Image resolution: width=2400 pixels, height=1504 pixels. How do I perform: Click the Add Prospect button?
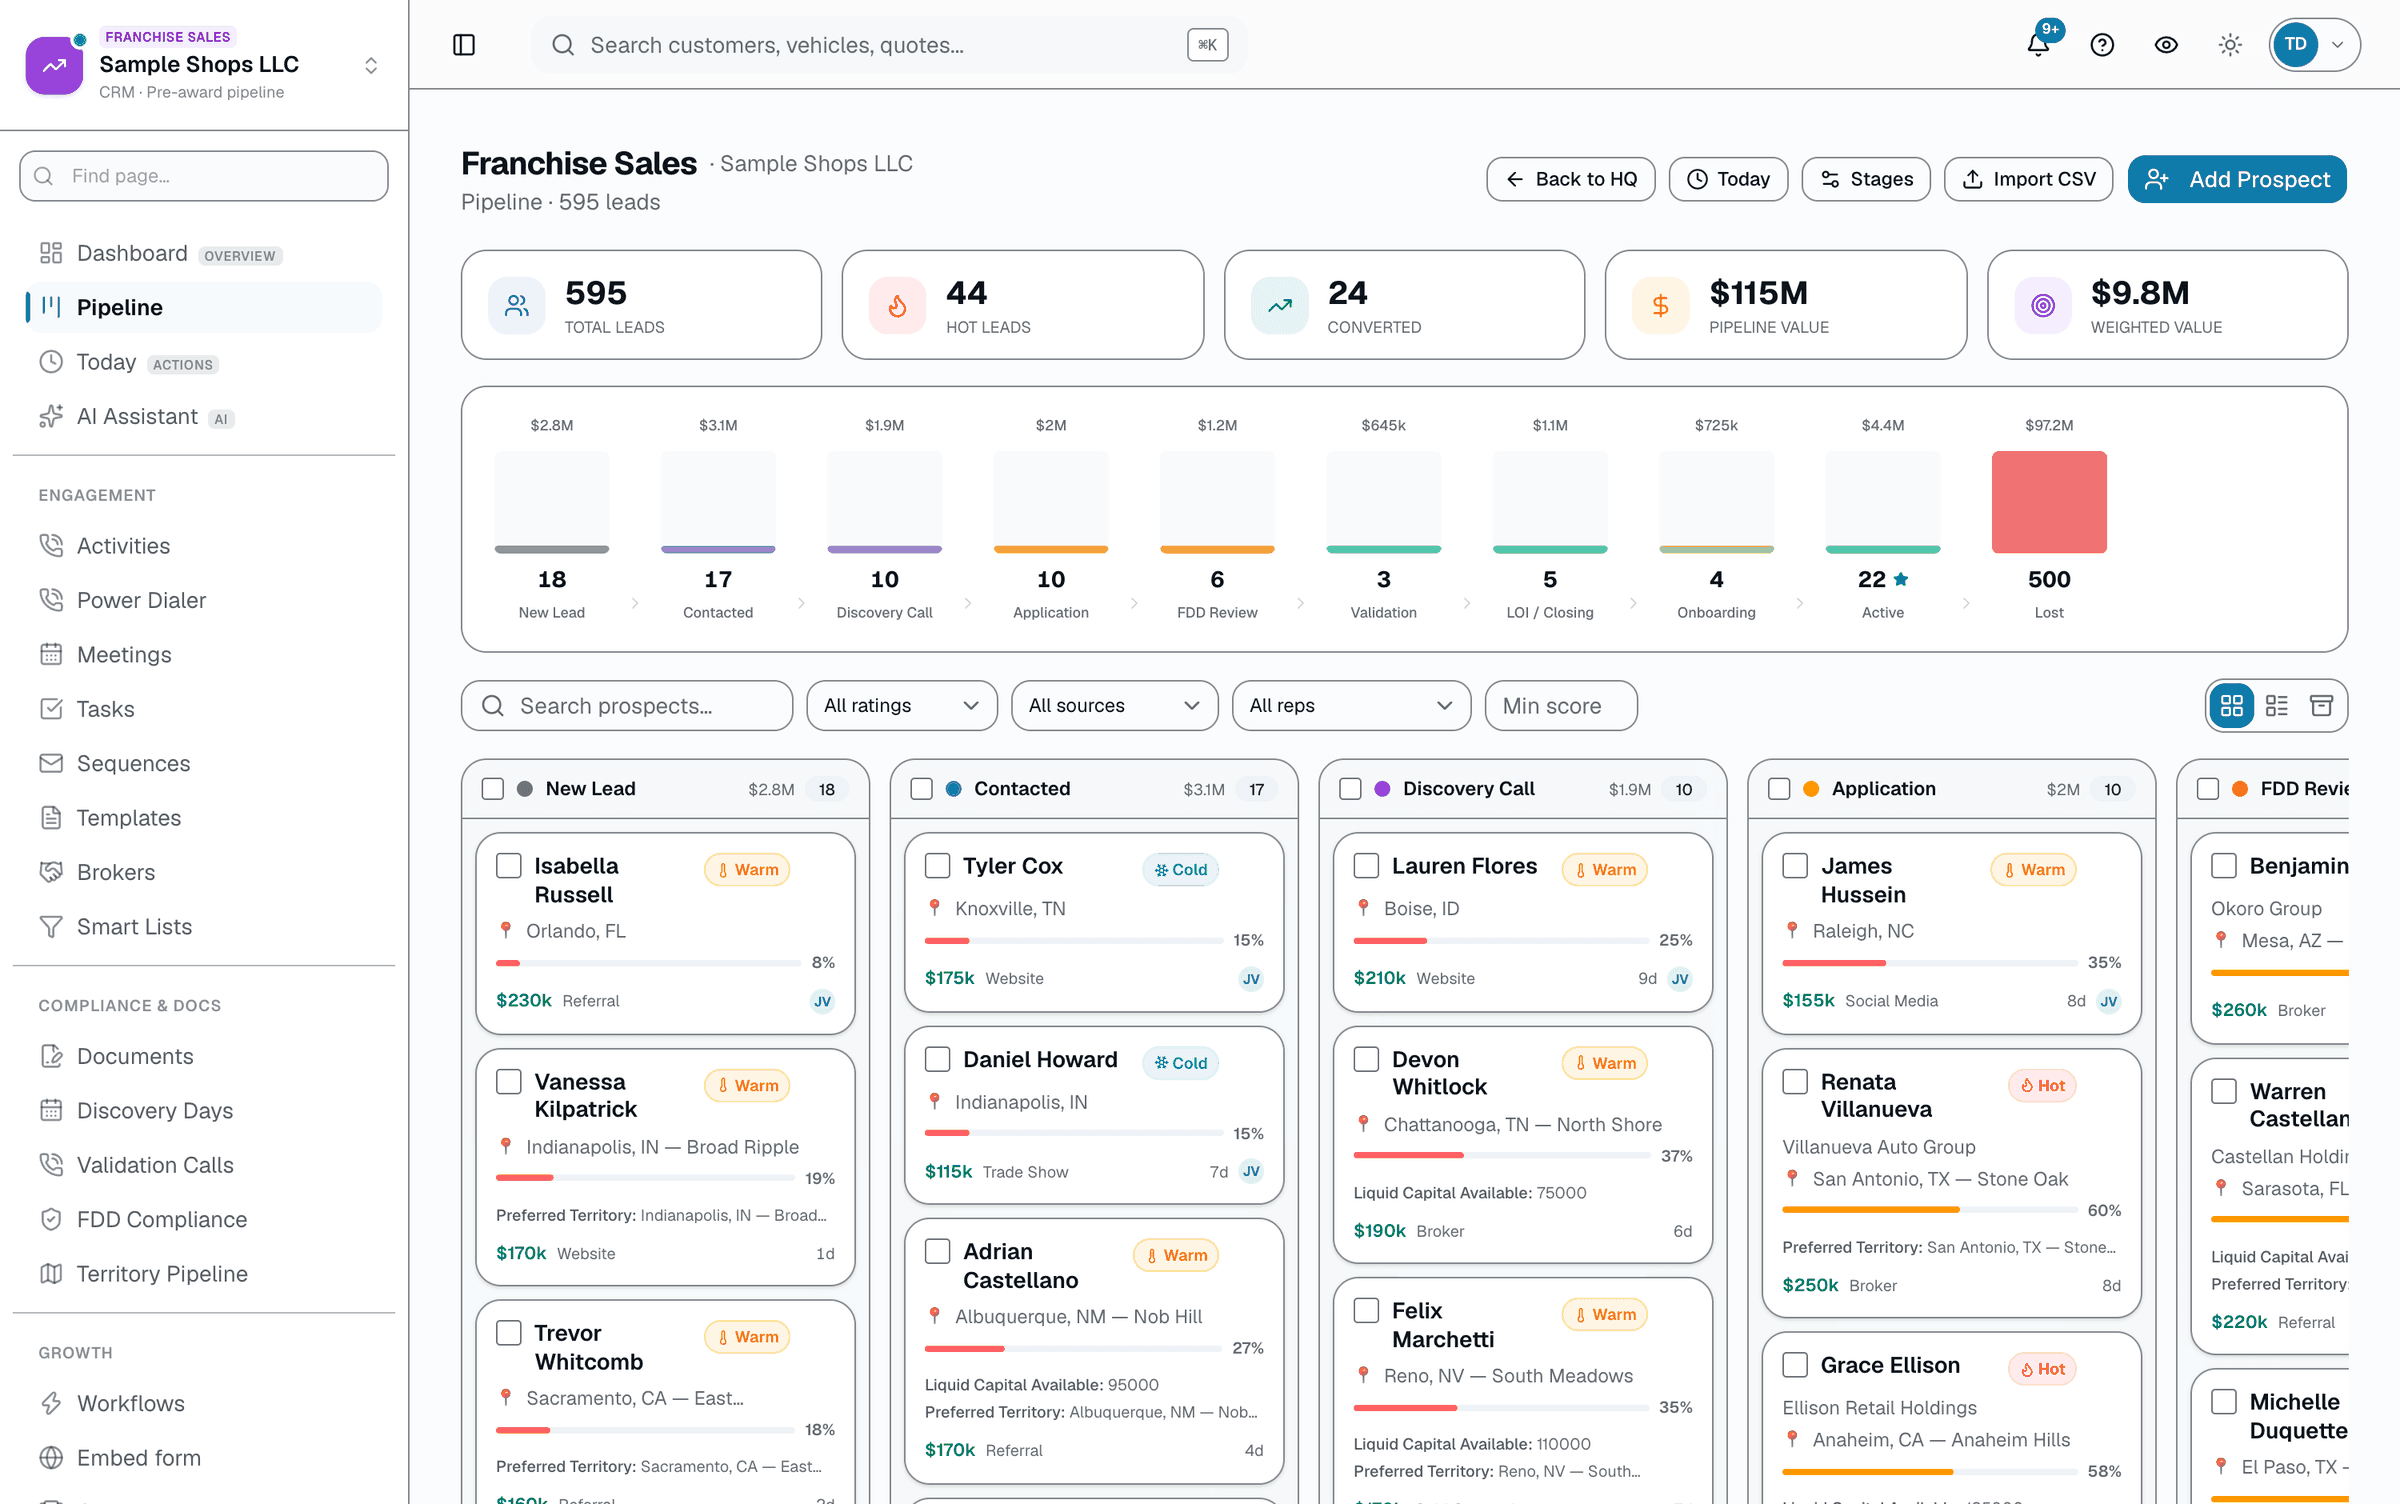2237,179
